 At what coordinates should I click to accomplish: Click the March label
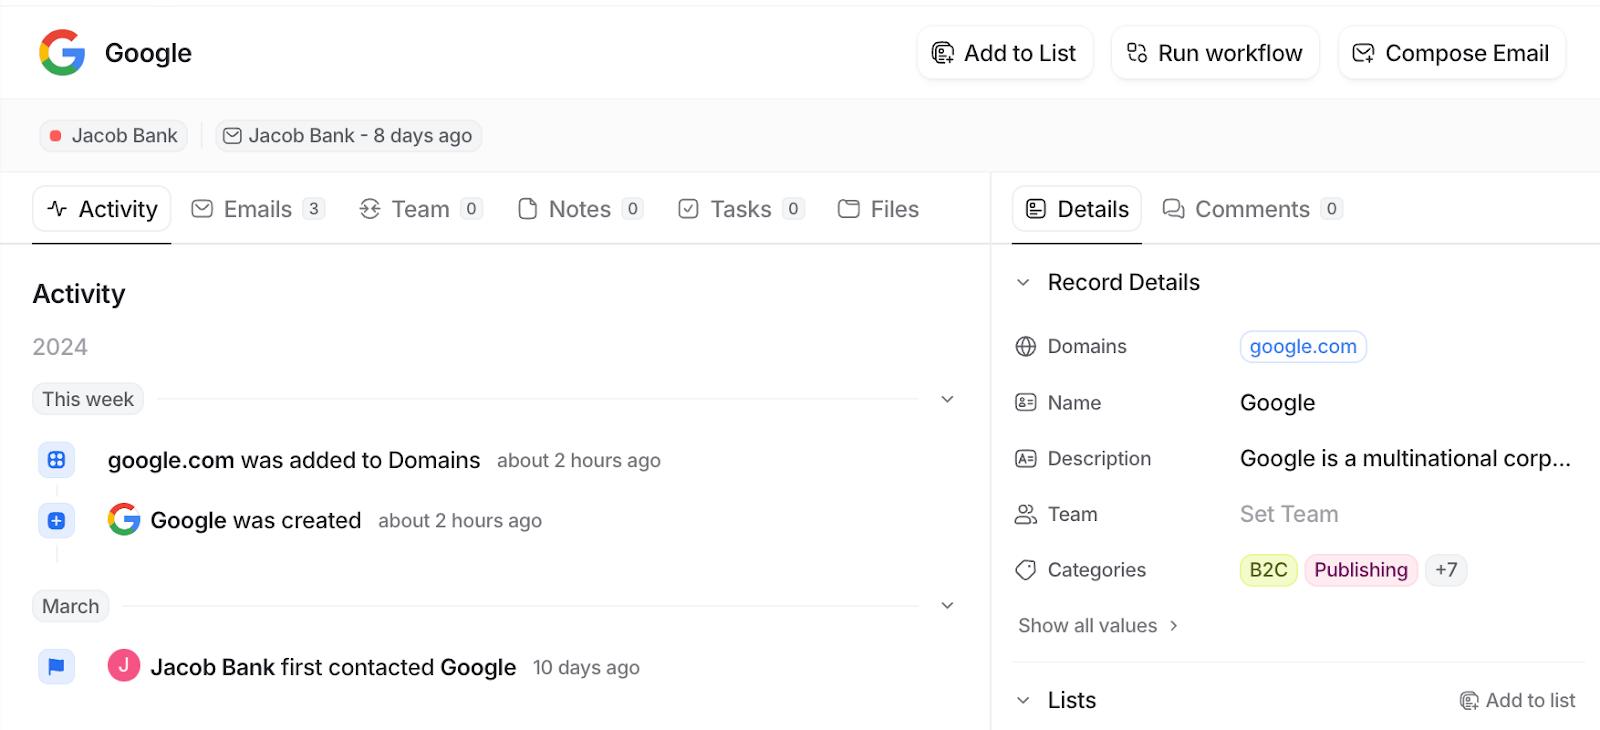[x=71, y=606]
